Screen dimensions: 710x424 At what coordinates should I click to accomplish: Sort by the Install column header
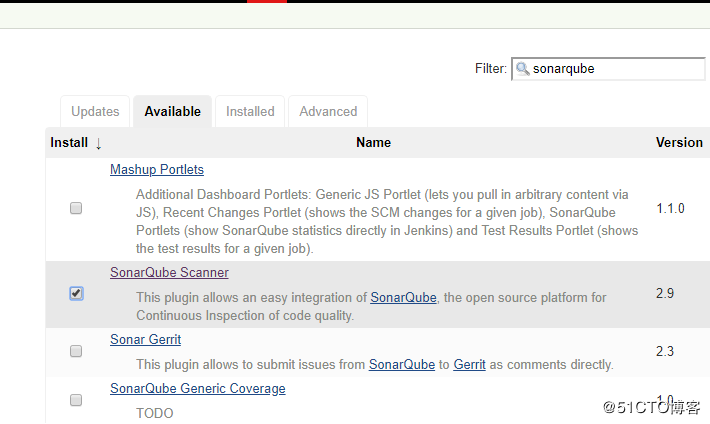69,142
